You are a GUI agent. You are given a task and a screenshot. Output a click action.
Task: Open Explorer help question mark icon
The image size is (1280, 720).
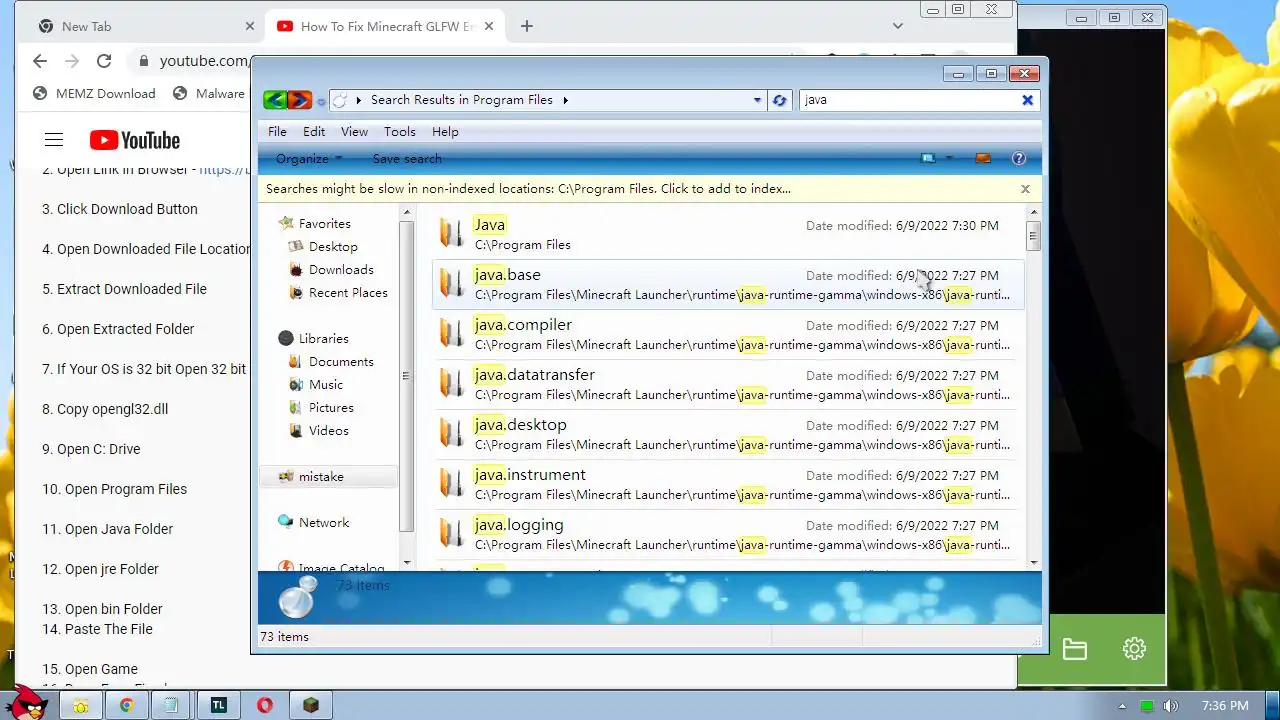(1019, 158)
